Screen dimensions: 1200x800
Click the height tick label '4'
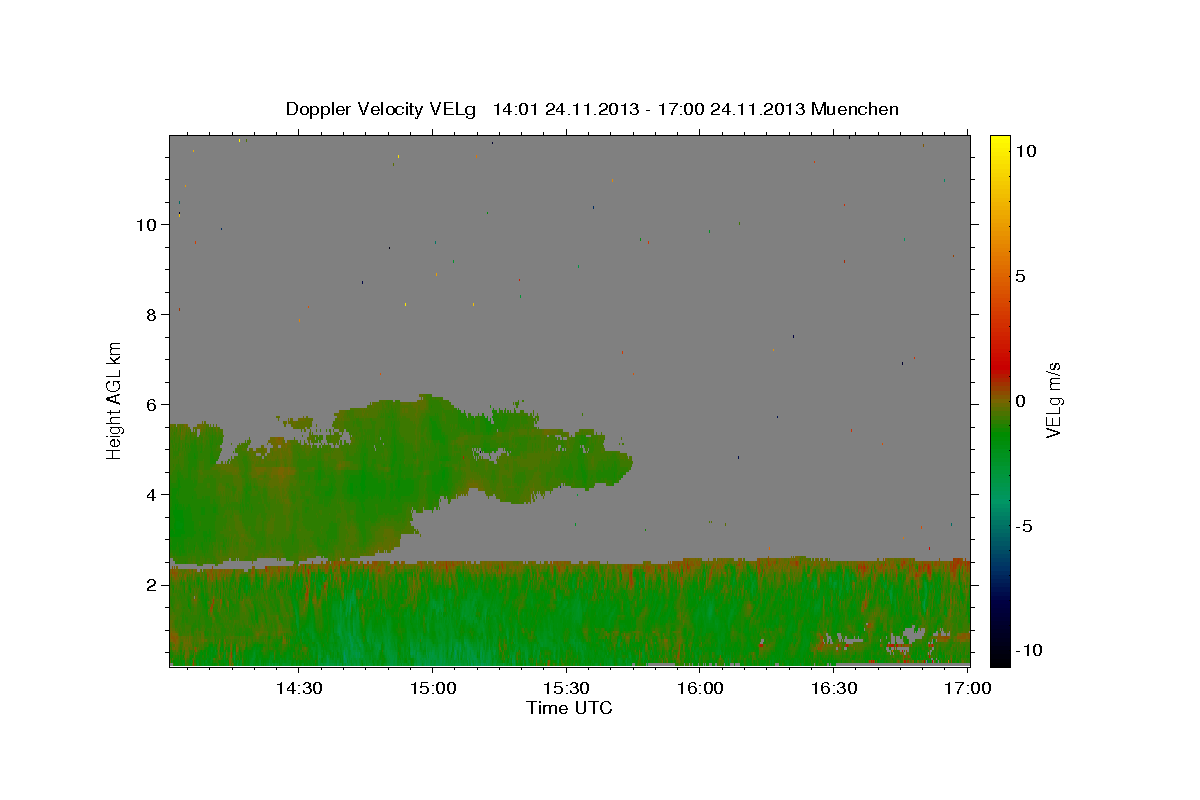[153, 495]
